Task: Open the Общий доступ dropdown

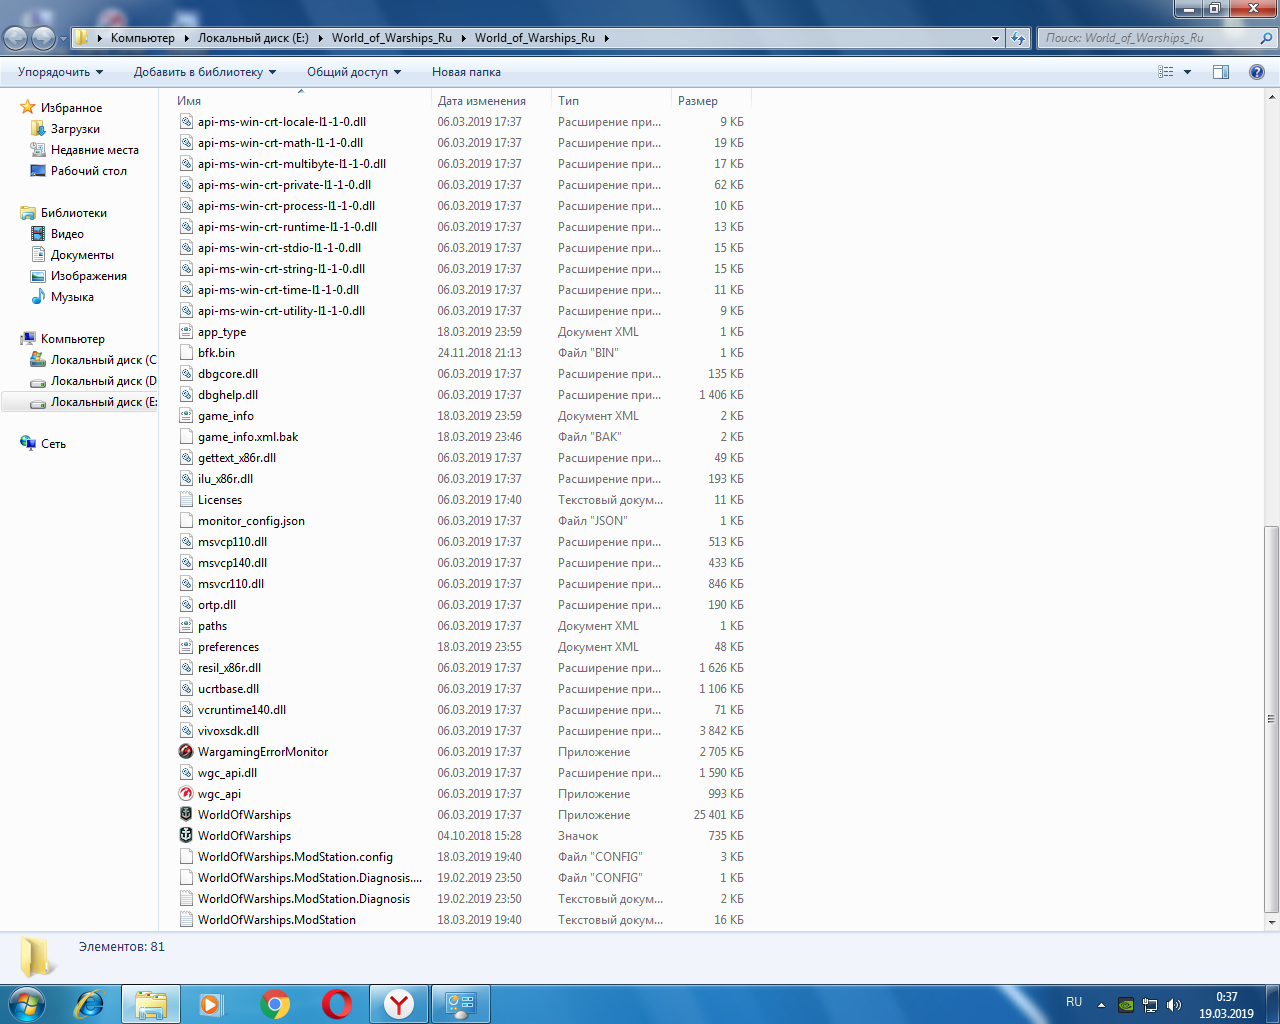Action: click(x=354, y=72)
